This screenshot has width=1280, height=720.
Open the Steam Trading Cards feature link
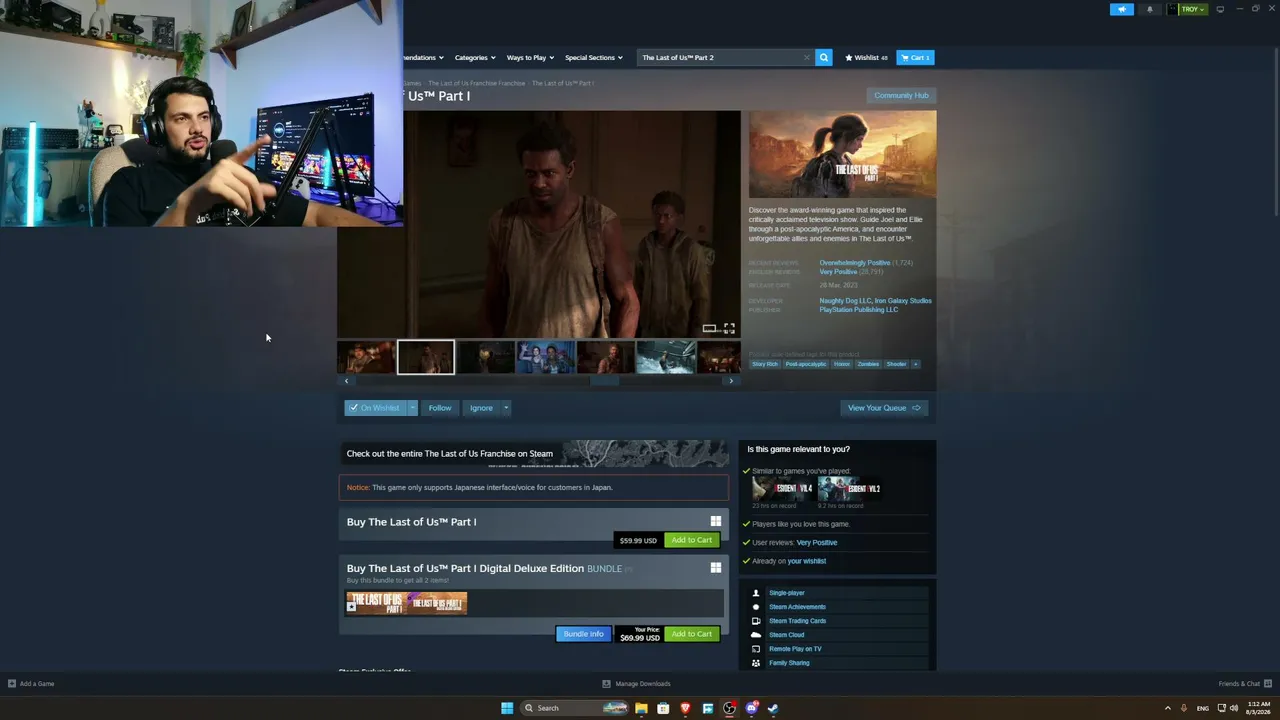[x=798, y=621]
